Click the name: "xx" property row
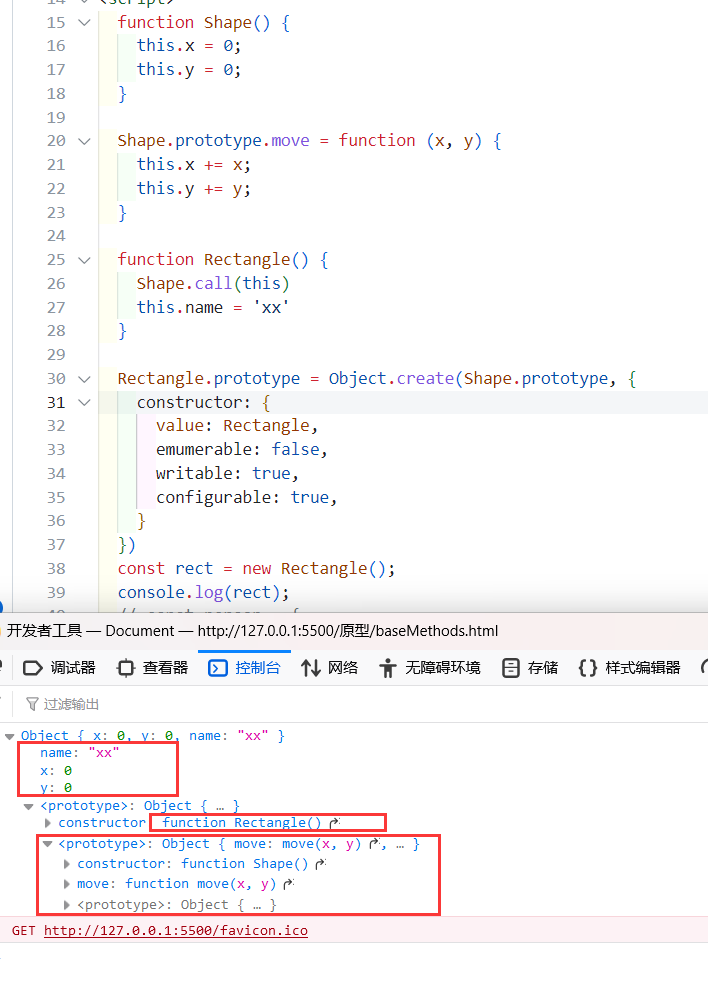The image size is (708, 993). pyautogui.click(x=79, y=753)
